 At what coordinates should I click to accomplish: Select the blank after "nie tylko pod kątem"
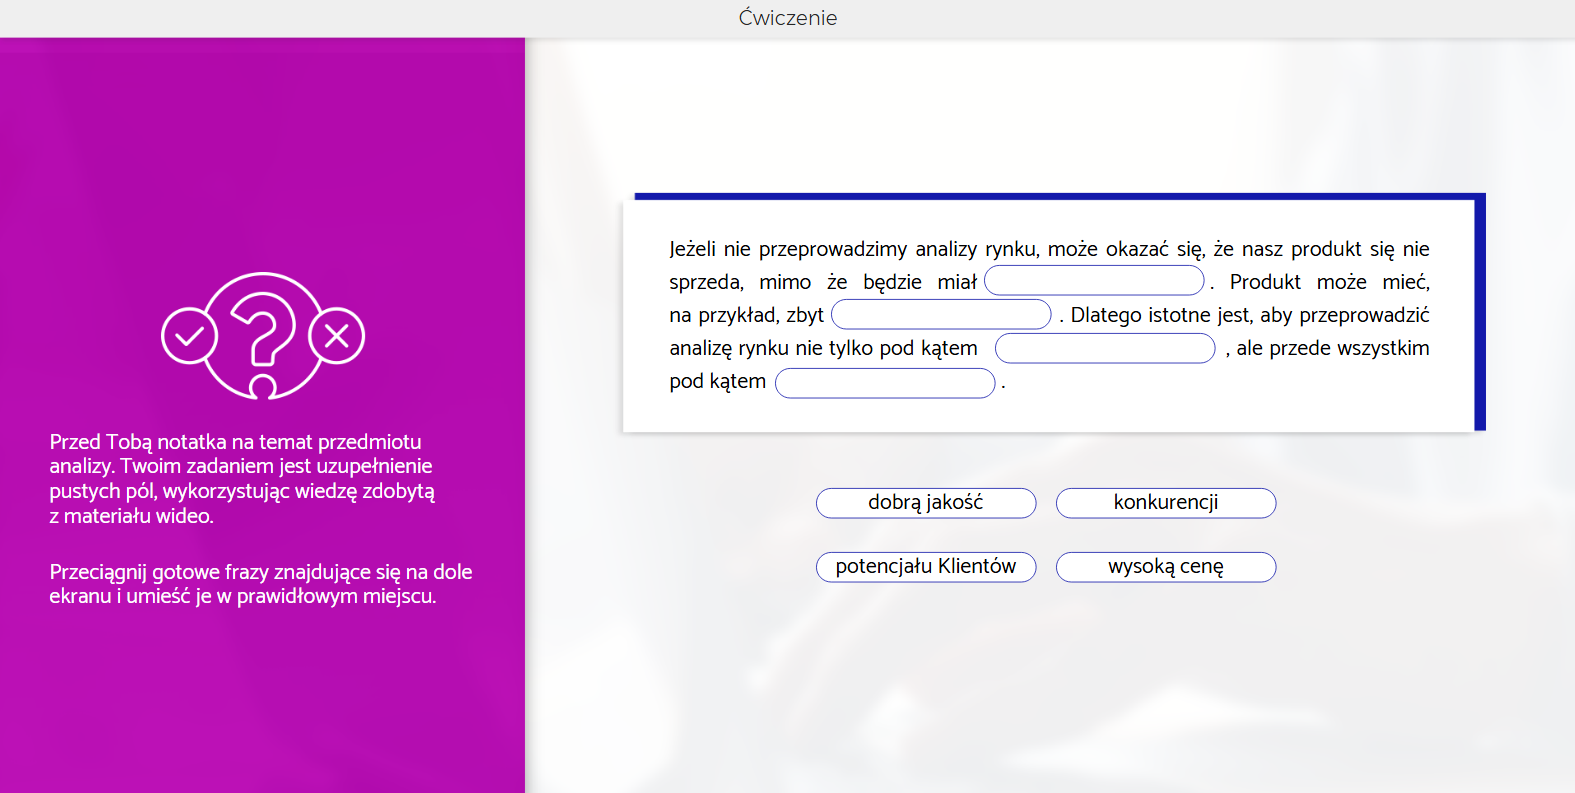(x=1104, y=348)
